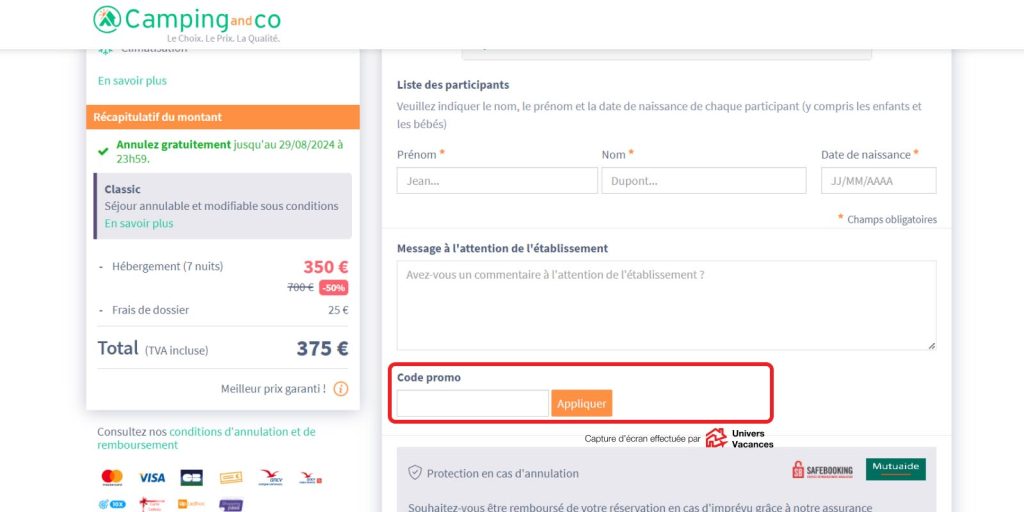Click the Code promo text field
This screenshot has width=1024, height=512.
[x=472, y=404]
